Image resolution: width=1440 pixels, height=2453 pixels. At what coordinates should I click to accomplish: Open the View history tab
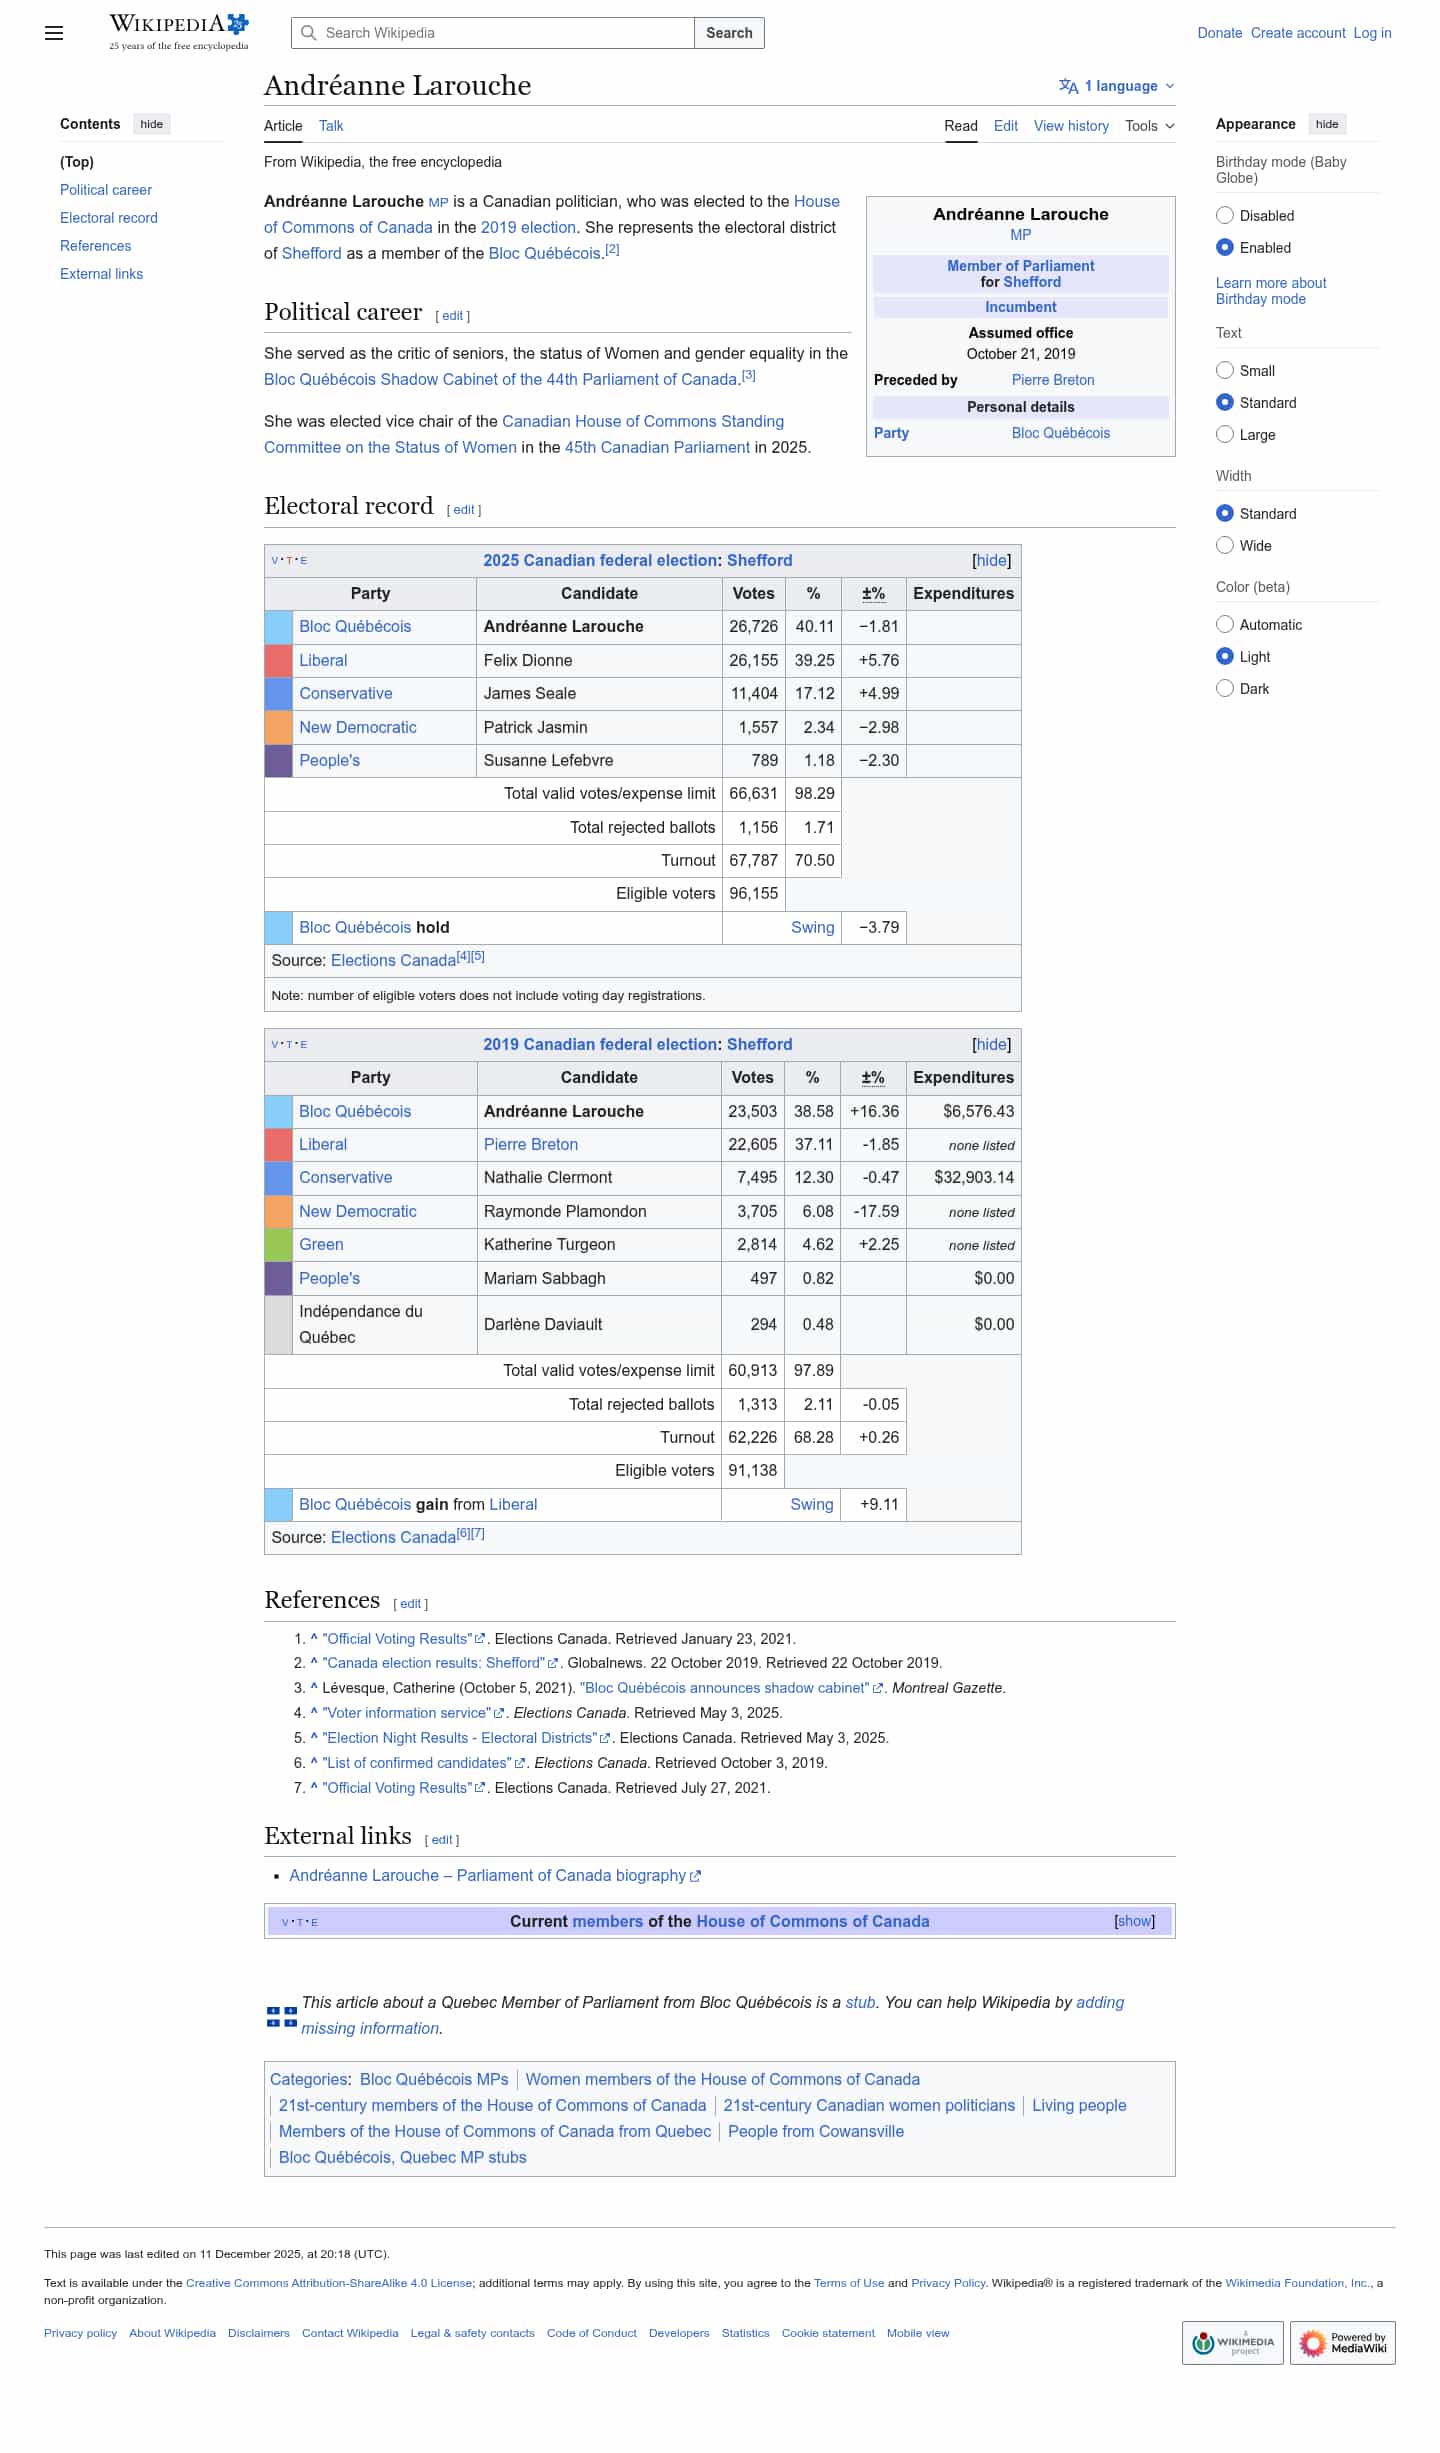click(1071, 126)
